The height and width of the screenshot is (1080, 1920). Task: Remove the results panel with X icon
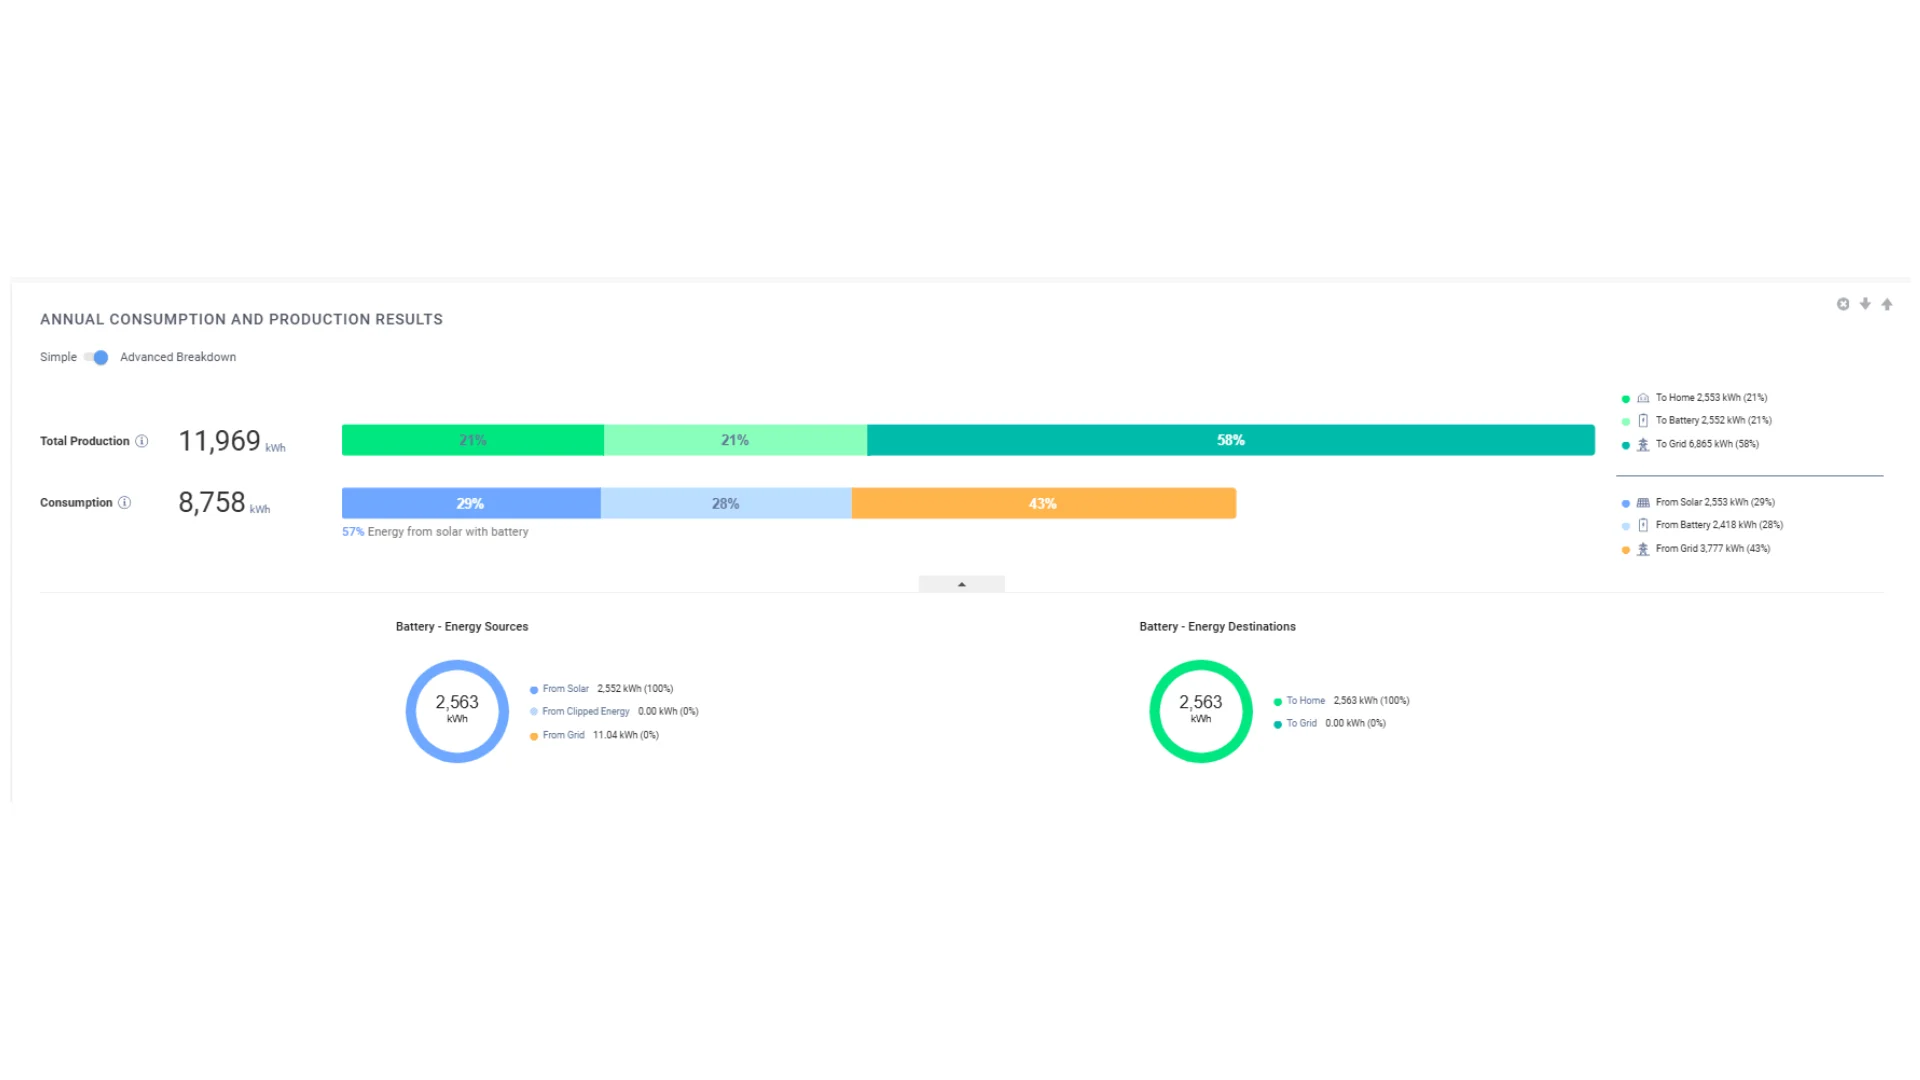pos(1843,304)
